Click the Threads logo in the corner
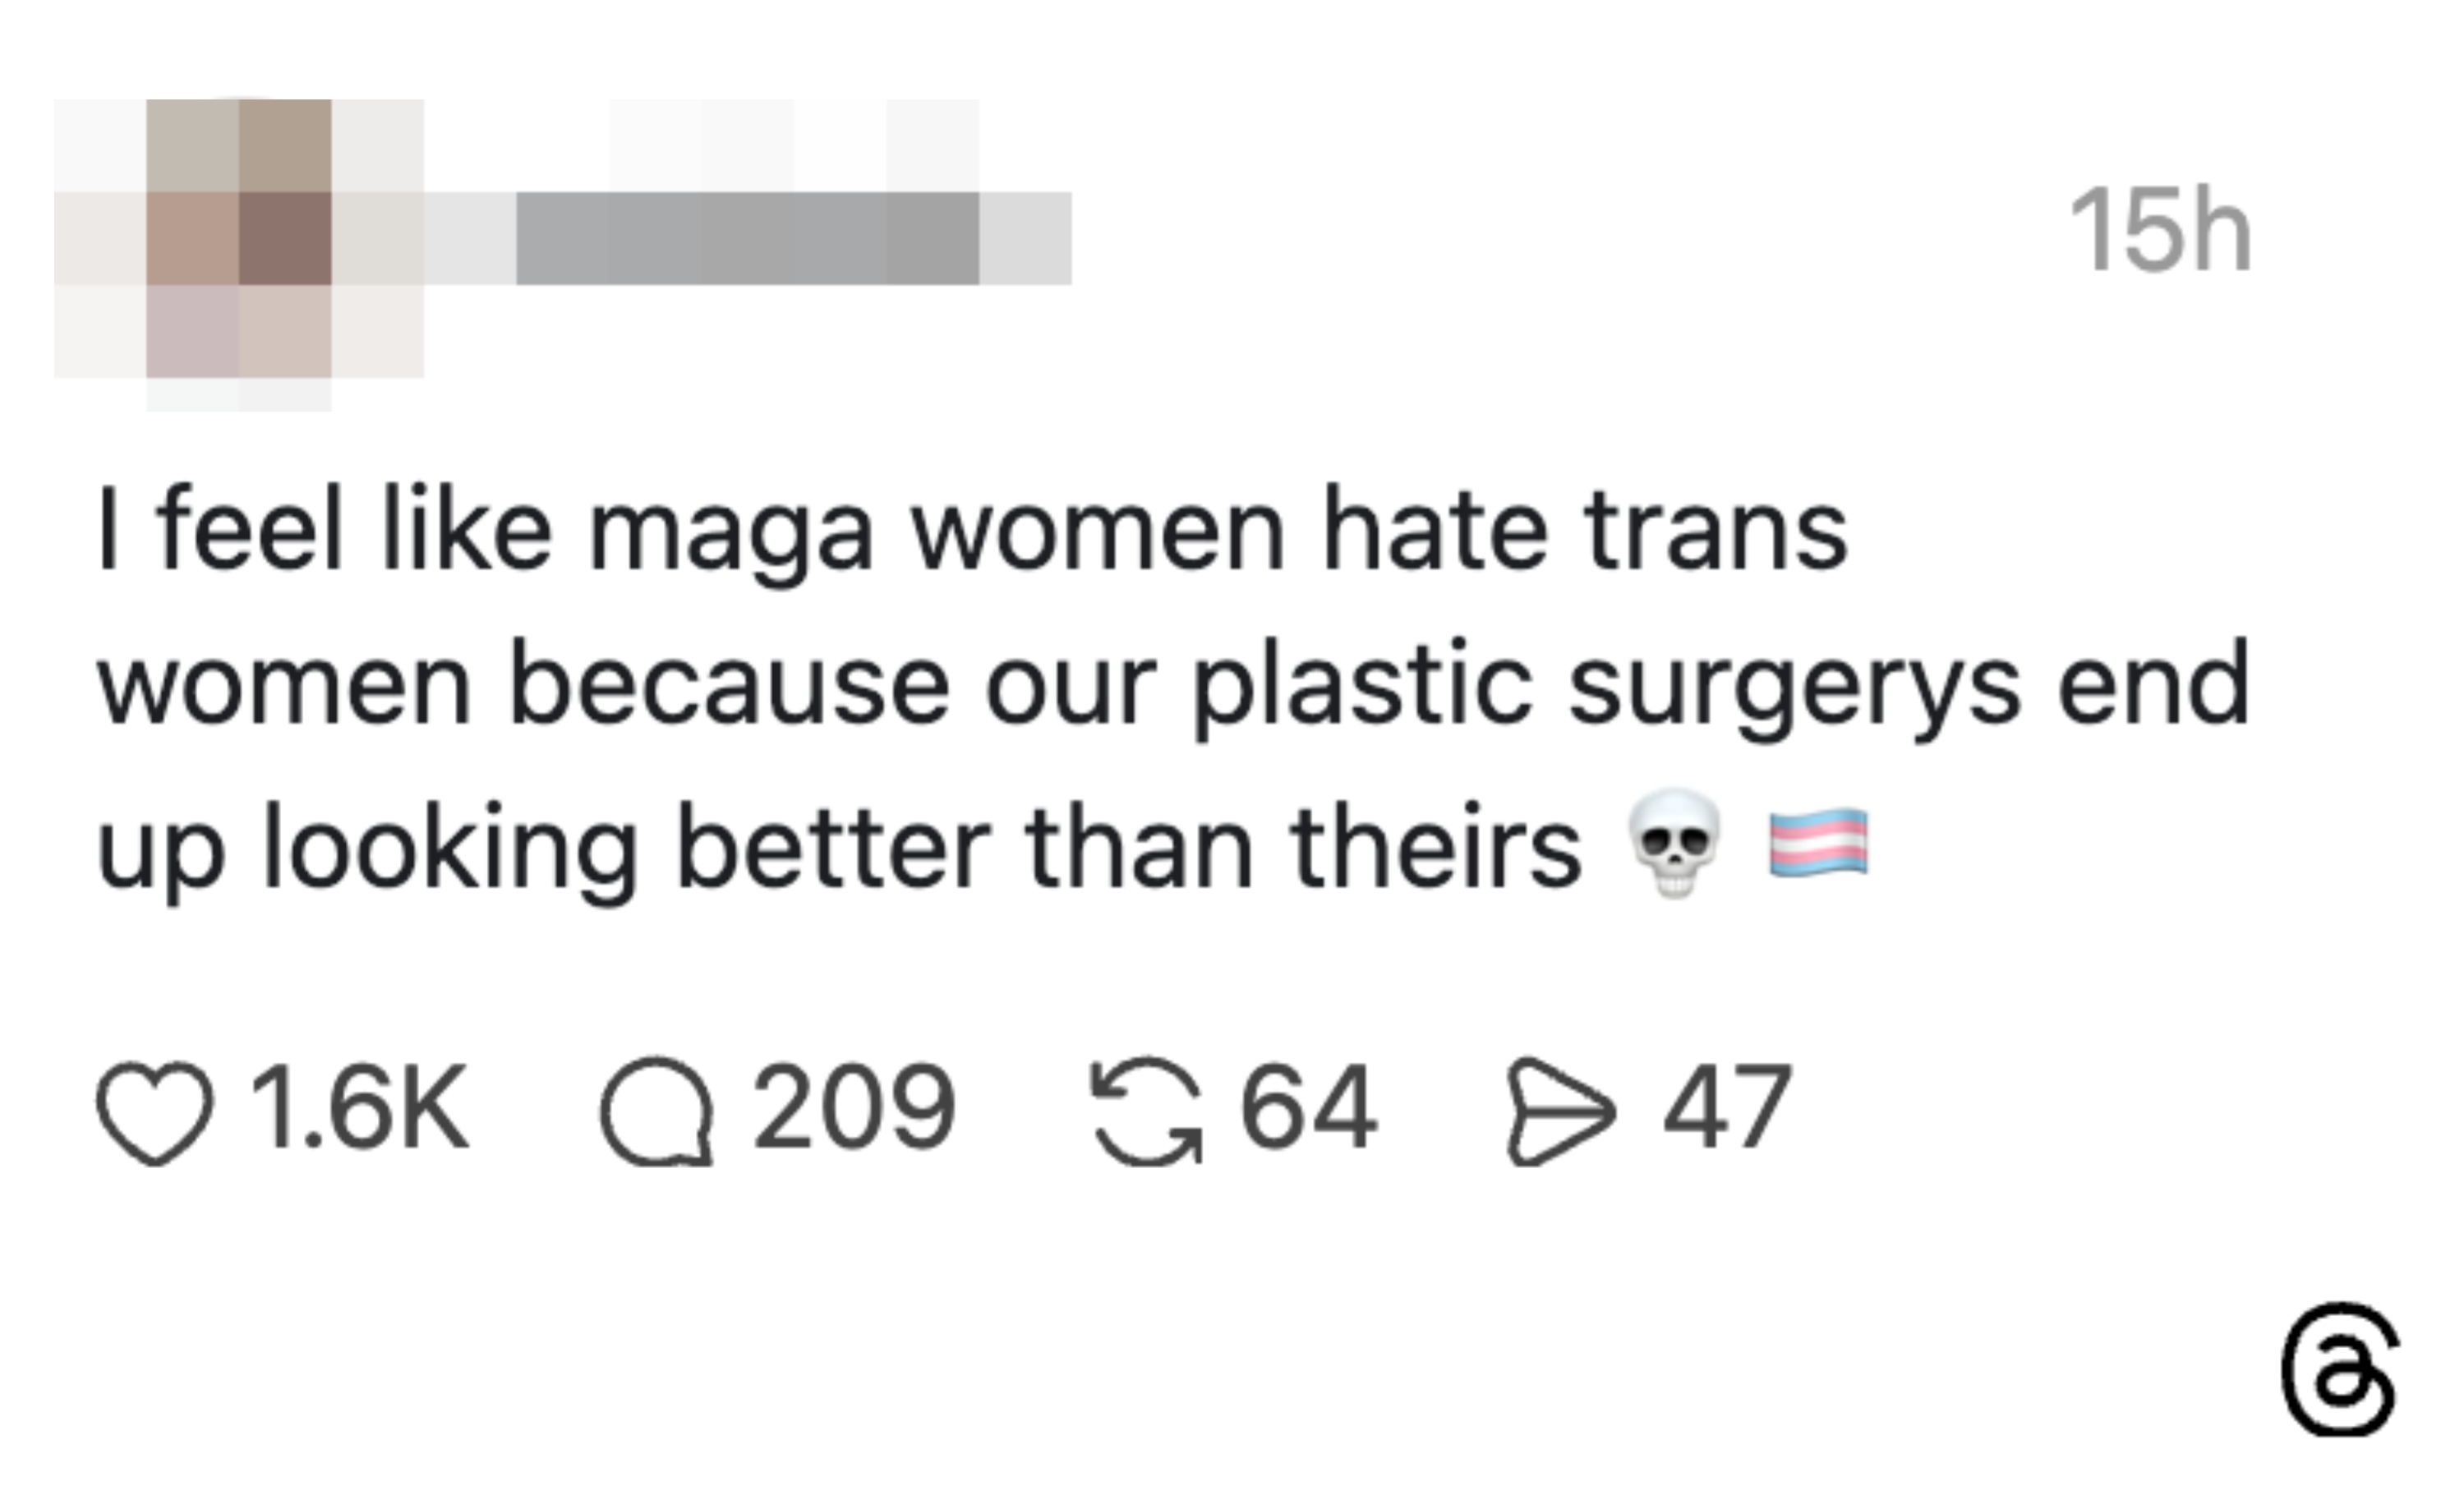 click(2338, 1369)
